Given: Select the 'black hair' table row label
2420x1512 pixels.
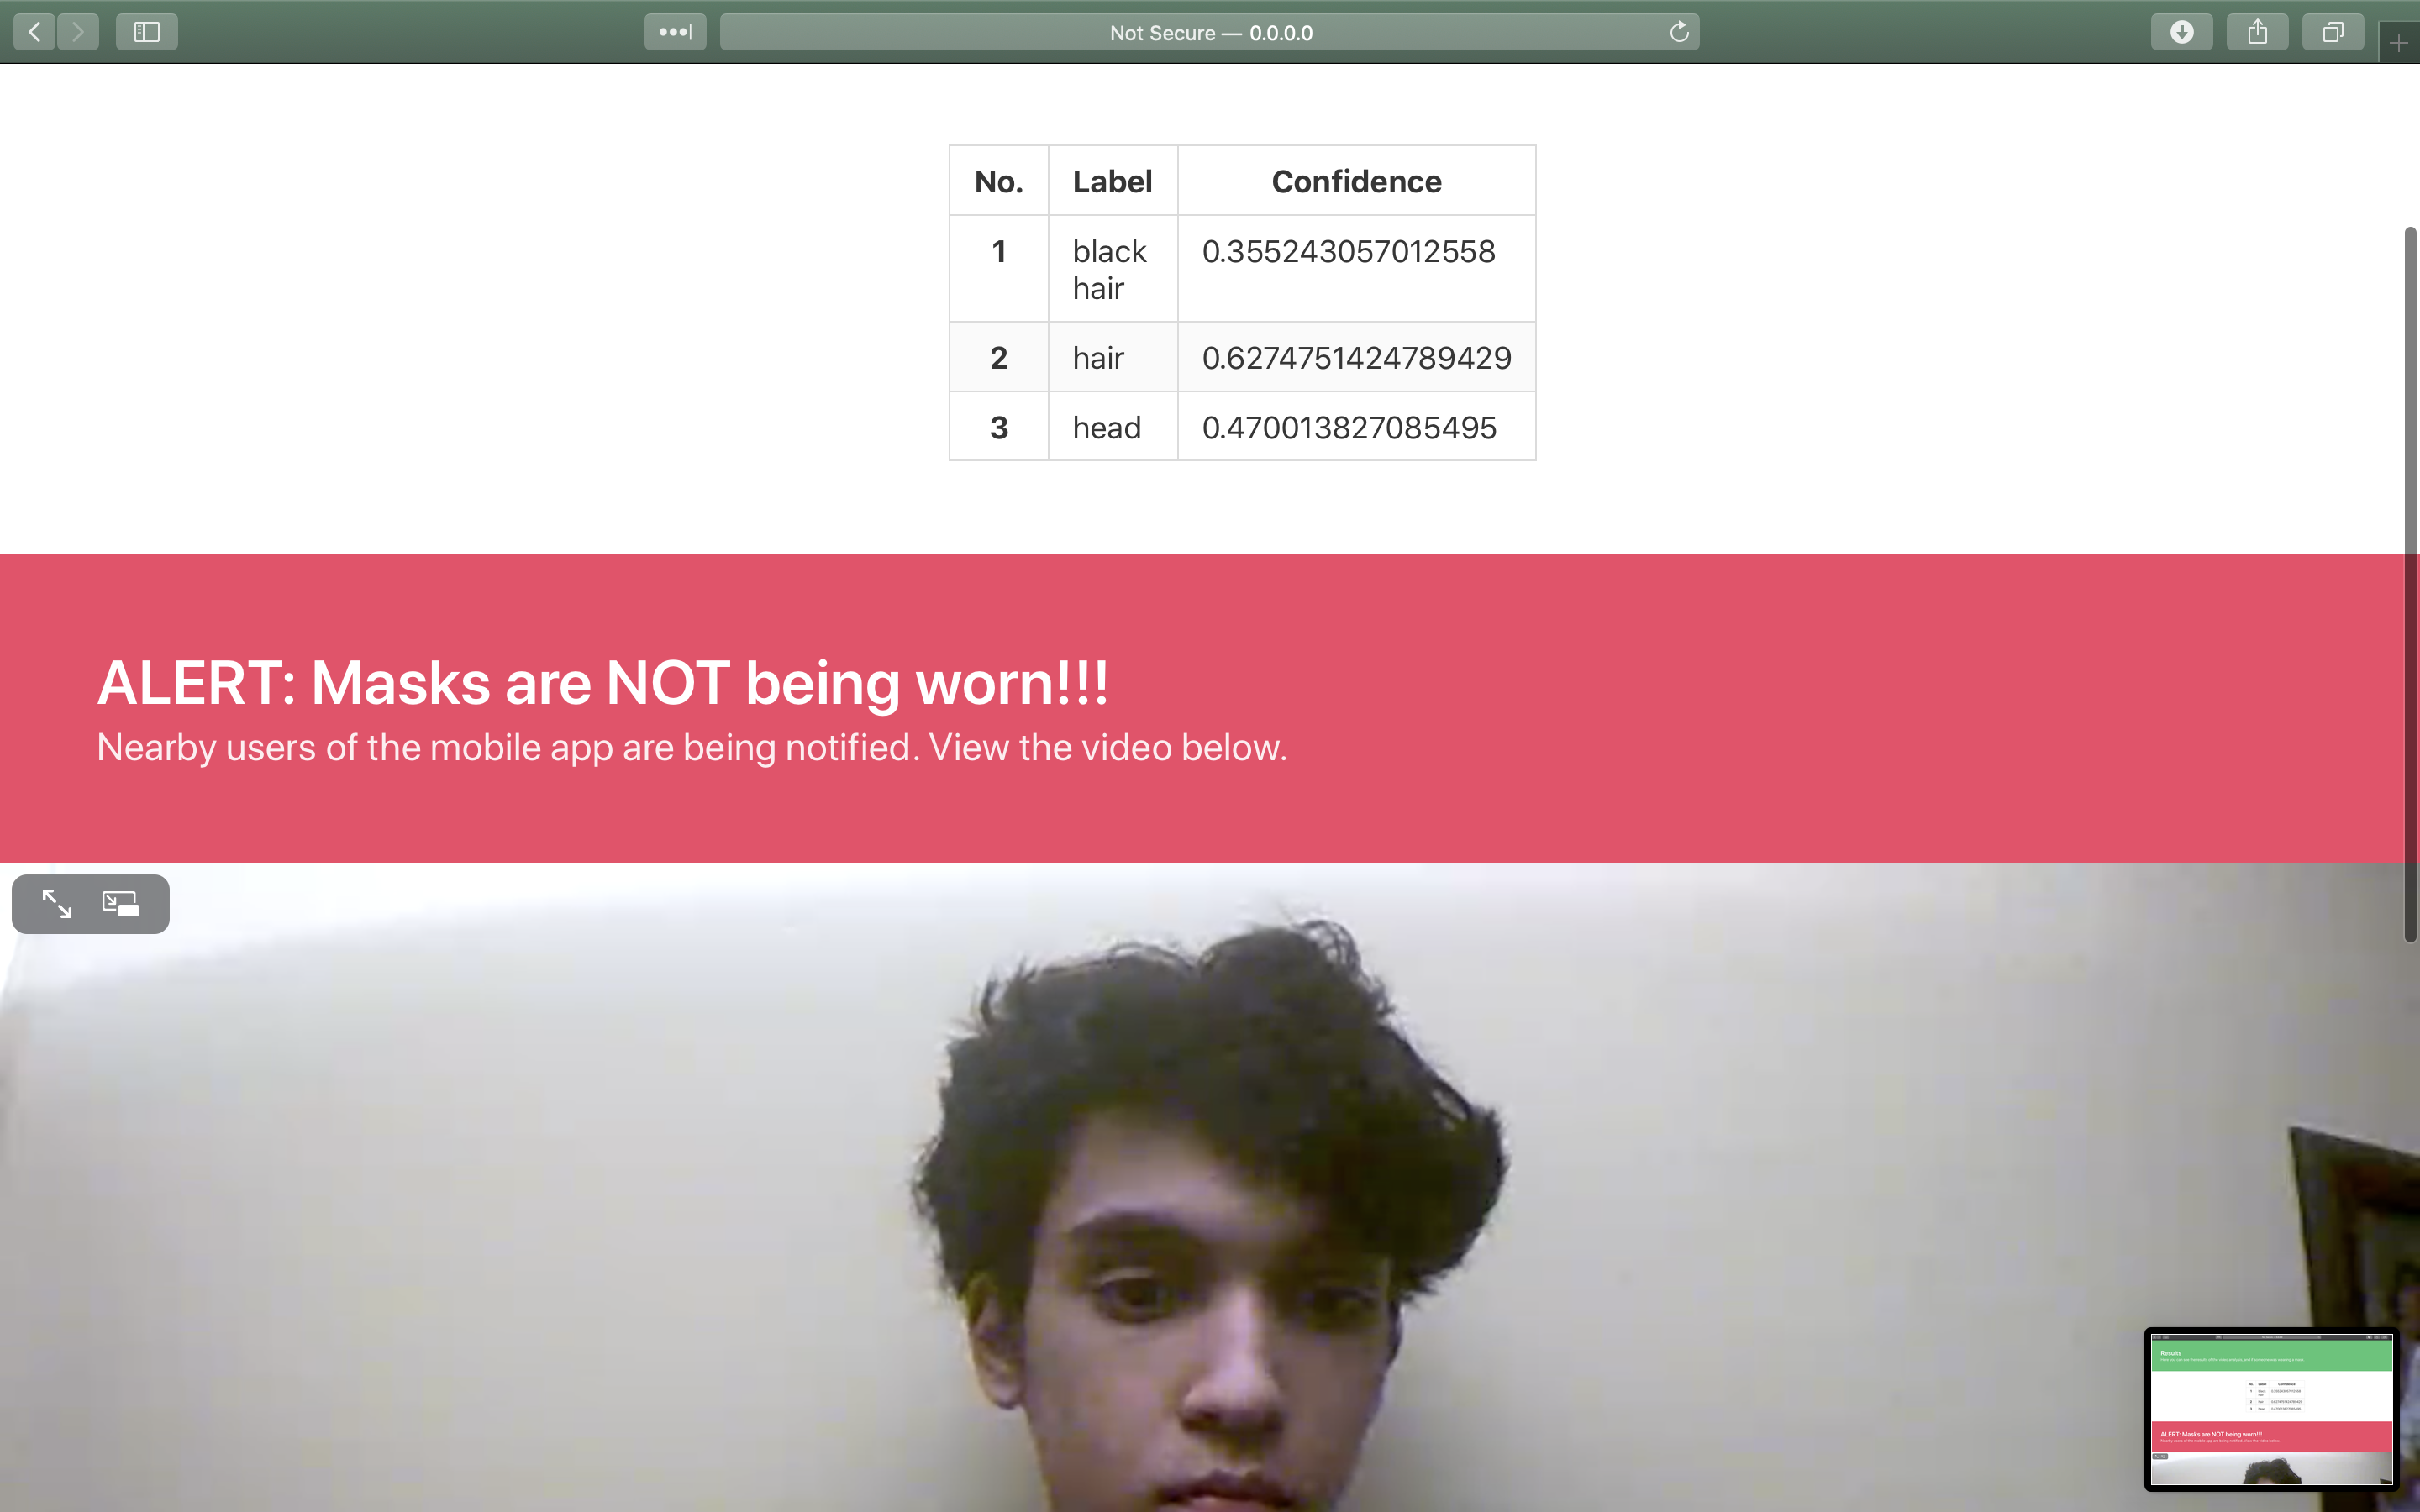Looking at the screenshot, I should [x=1109, y=269].
